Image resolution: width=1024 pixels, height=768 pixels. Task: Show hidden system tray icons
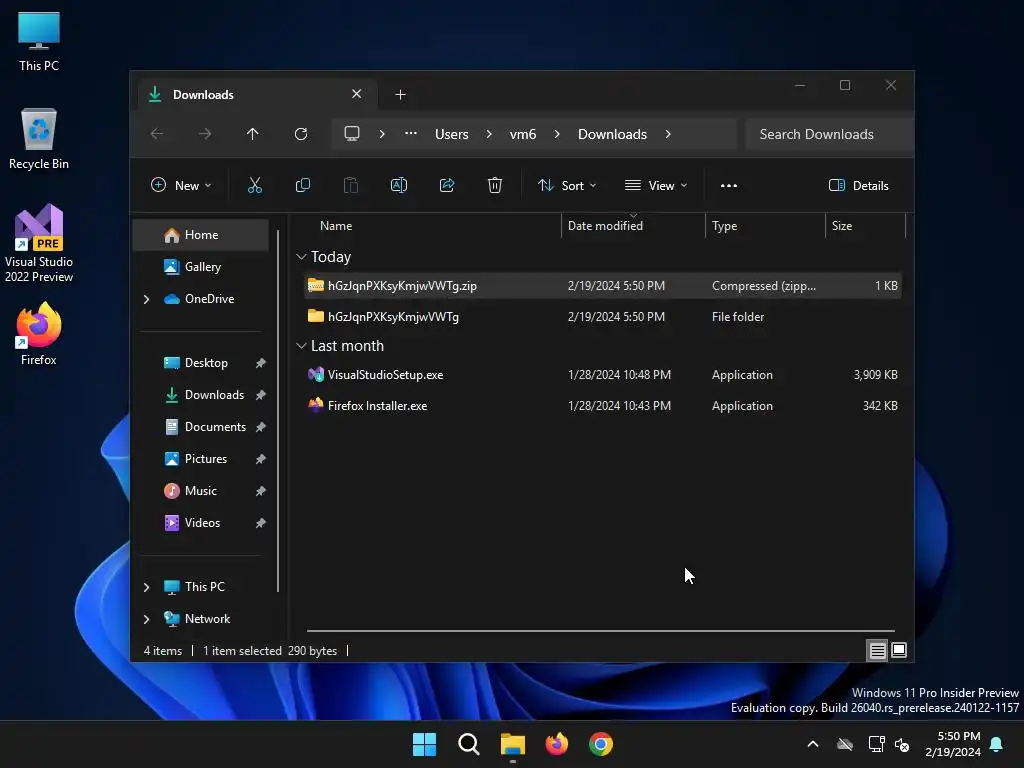812,744
